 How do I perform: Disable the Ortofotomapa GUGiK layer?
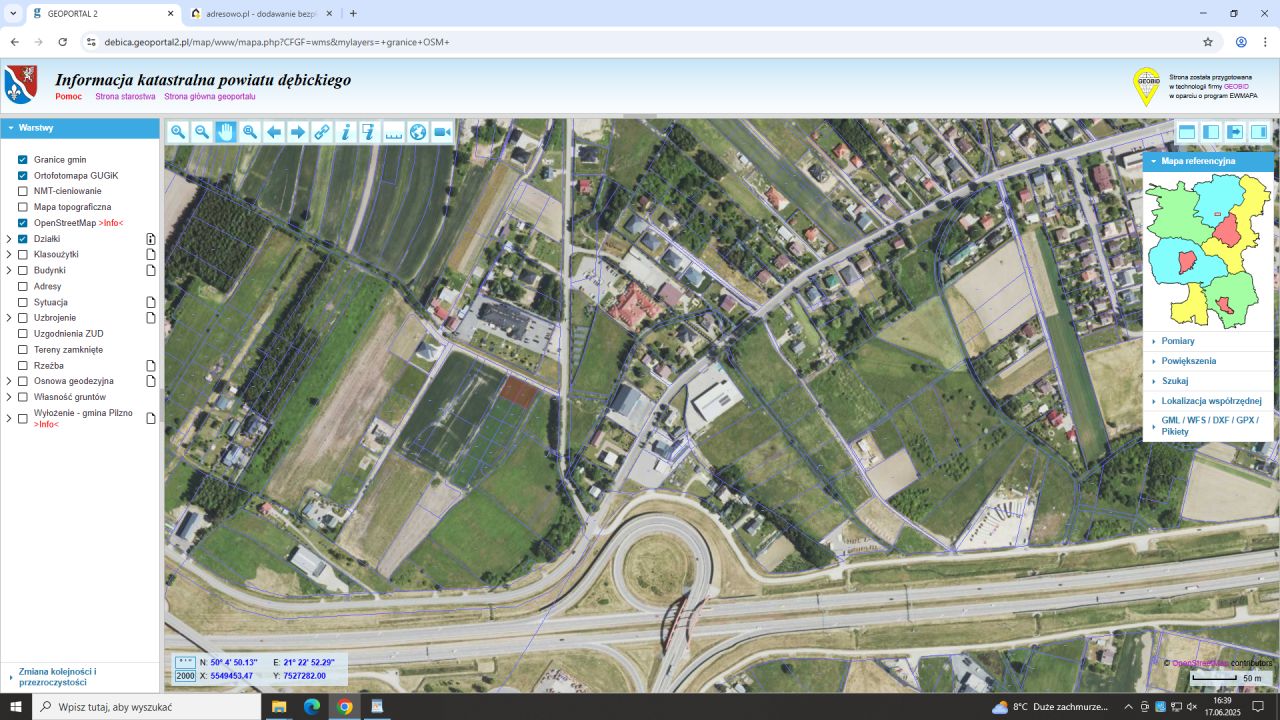(x=23, y=176)
